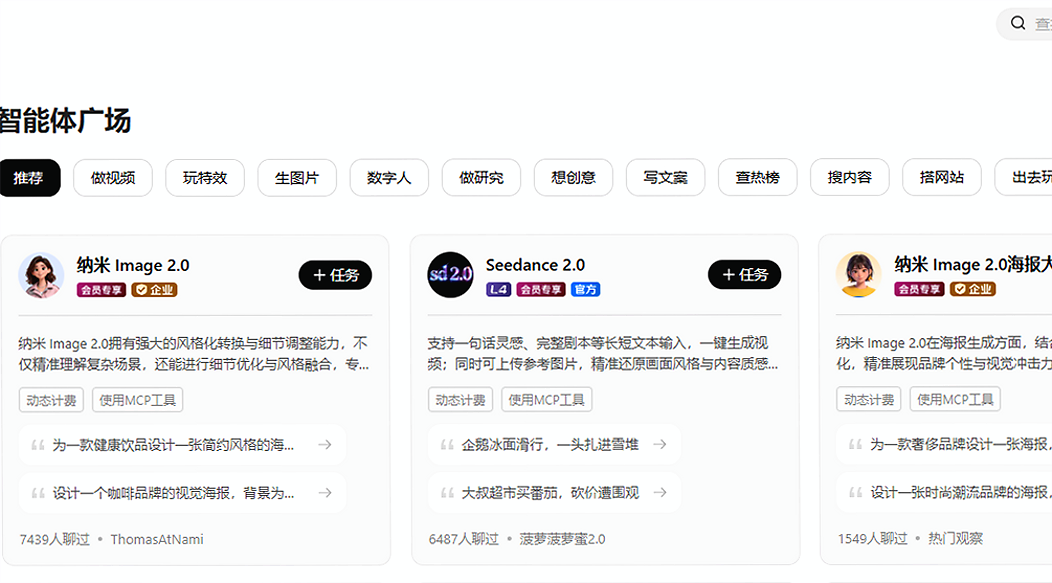Choose prompt 为一款奢侈品牌设计一张海报
1052x583 pixels.
pyautogui.click(x=944, y=444)
